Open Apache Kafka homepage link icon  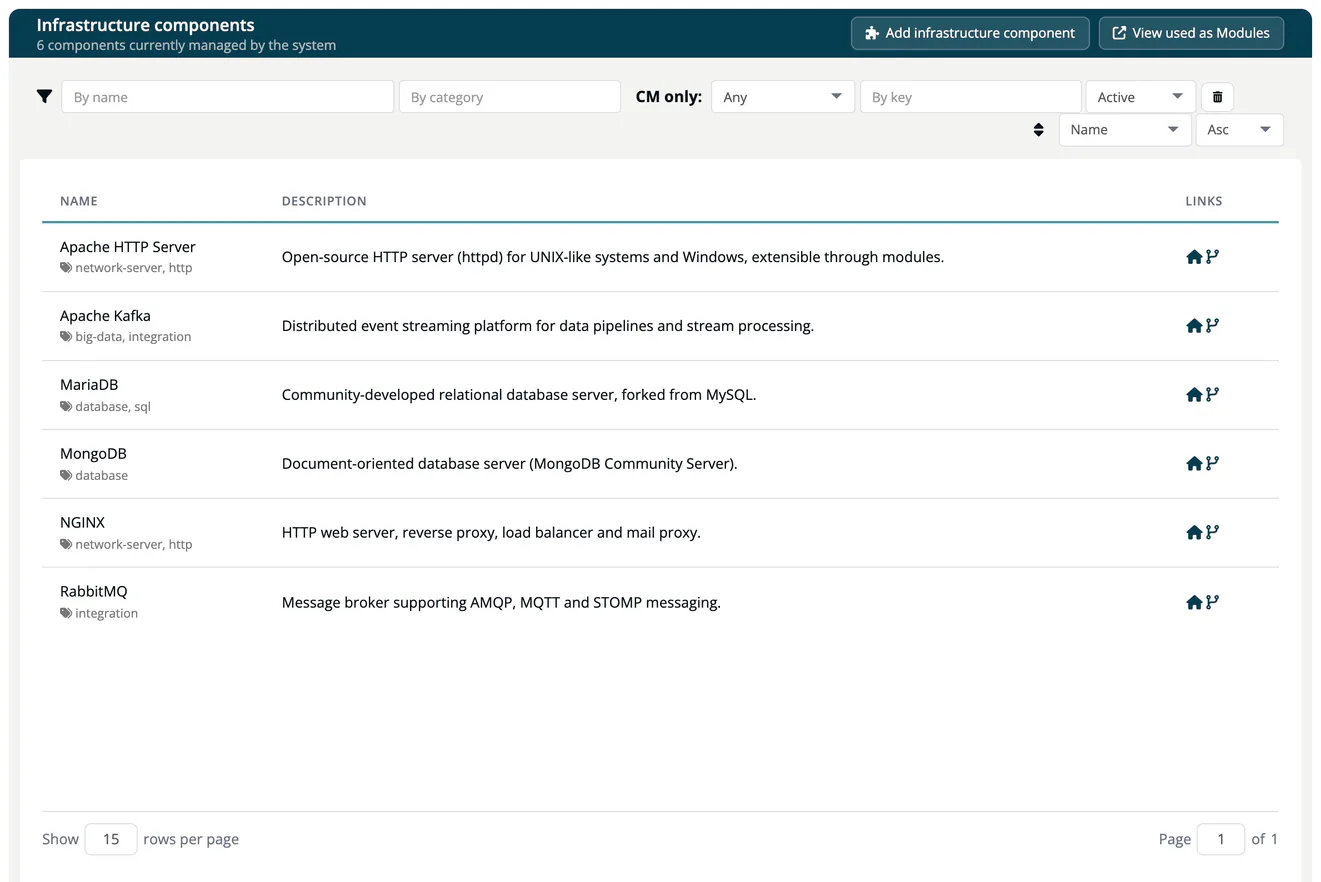click(1194, 326)
